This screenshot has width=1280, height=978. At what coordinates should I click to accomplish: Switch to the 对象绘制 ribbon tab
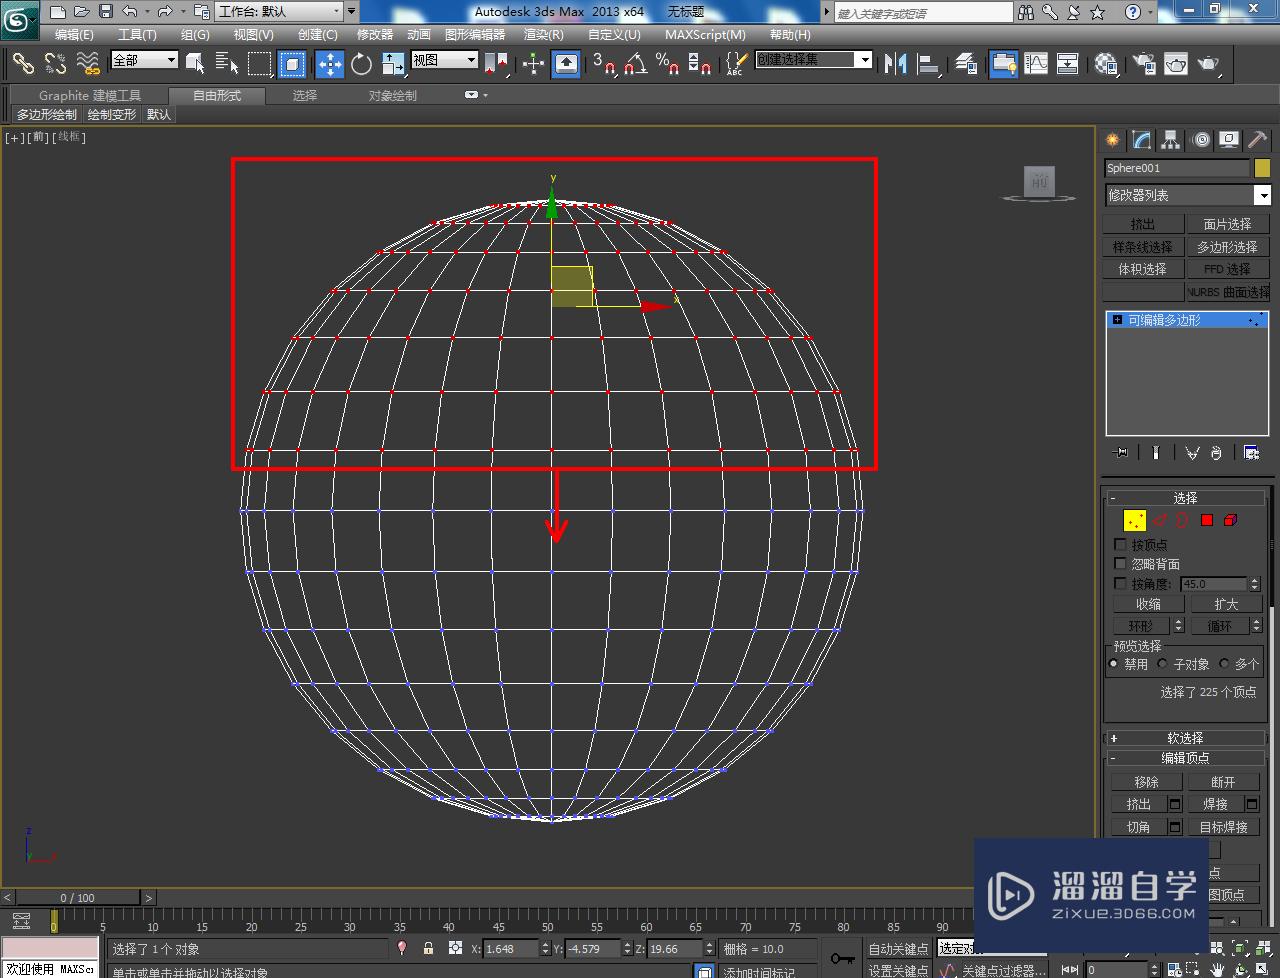tap(393, 96)
